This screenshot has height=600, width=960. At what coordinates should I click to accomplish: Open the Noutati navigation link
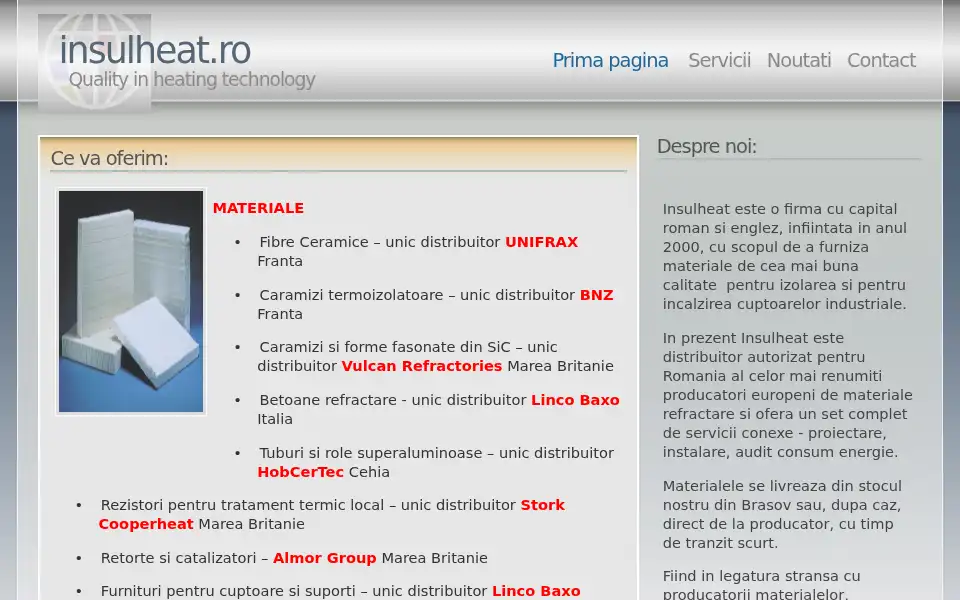pos(799,60)
